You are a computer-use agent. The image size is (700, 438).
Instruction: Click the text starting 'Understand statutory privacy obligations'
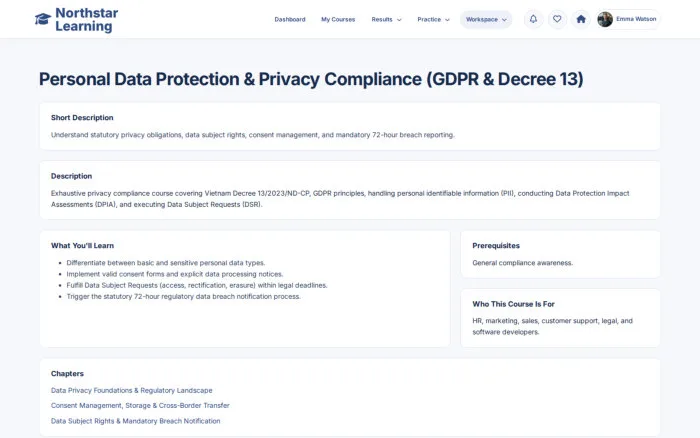253,135
